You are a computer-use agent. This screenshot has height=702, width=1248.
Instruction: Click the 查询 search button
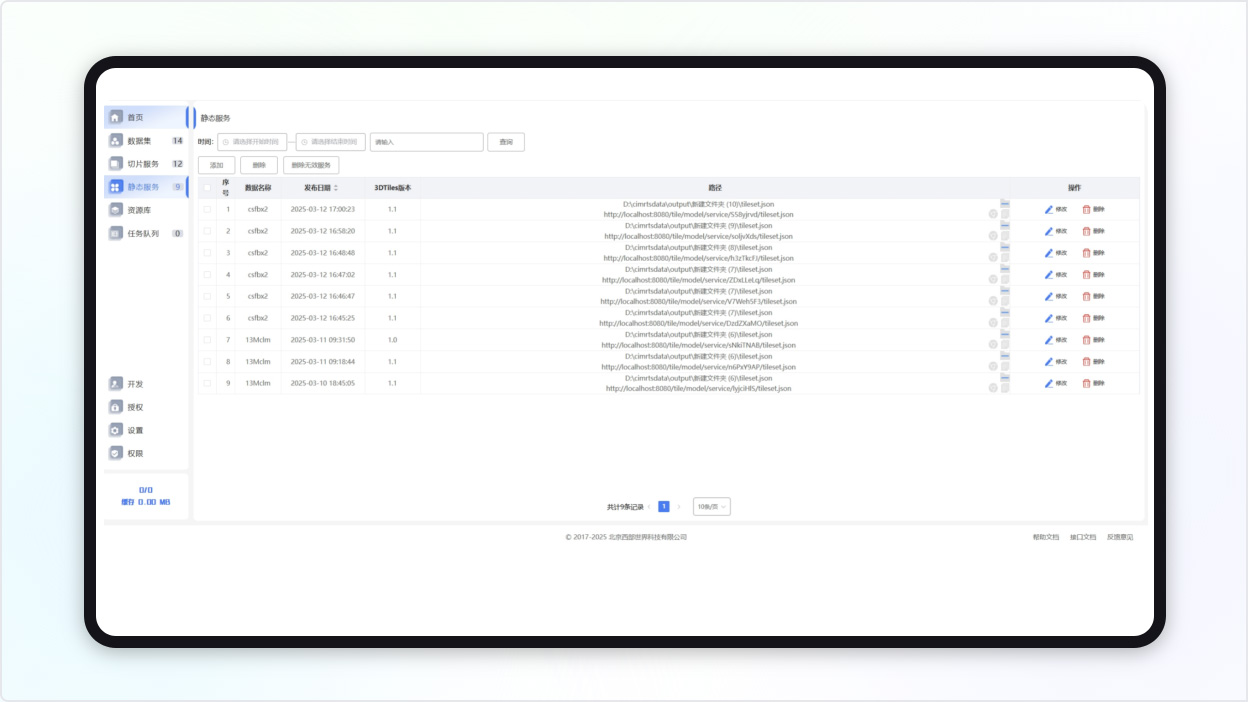coord(506,142)
